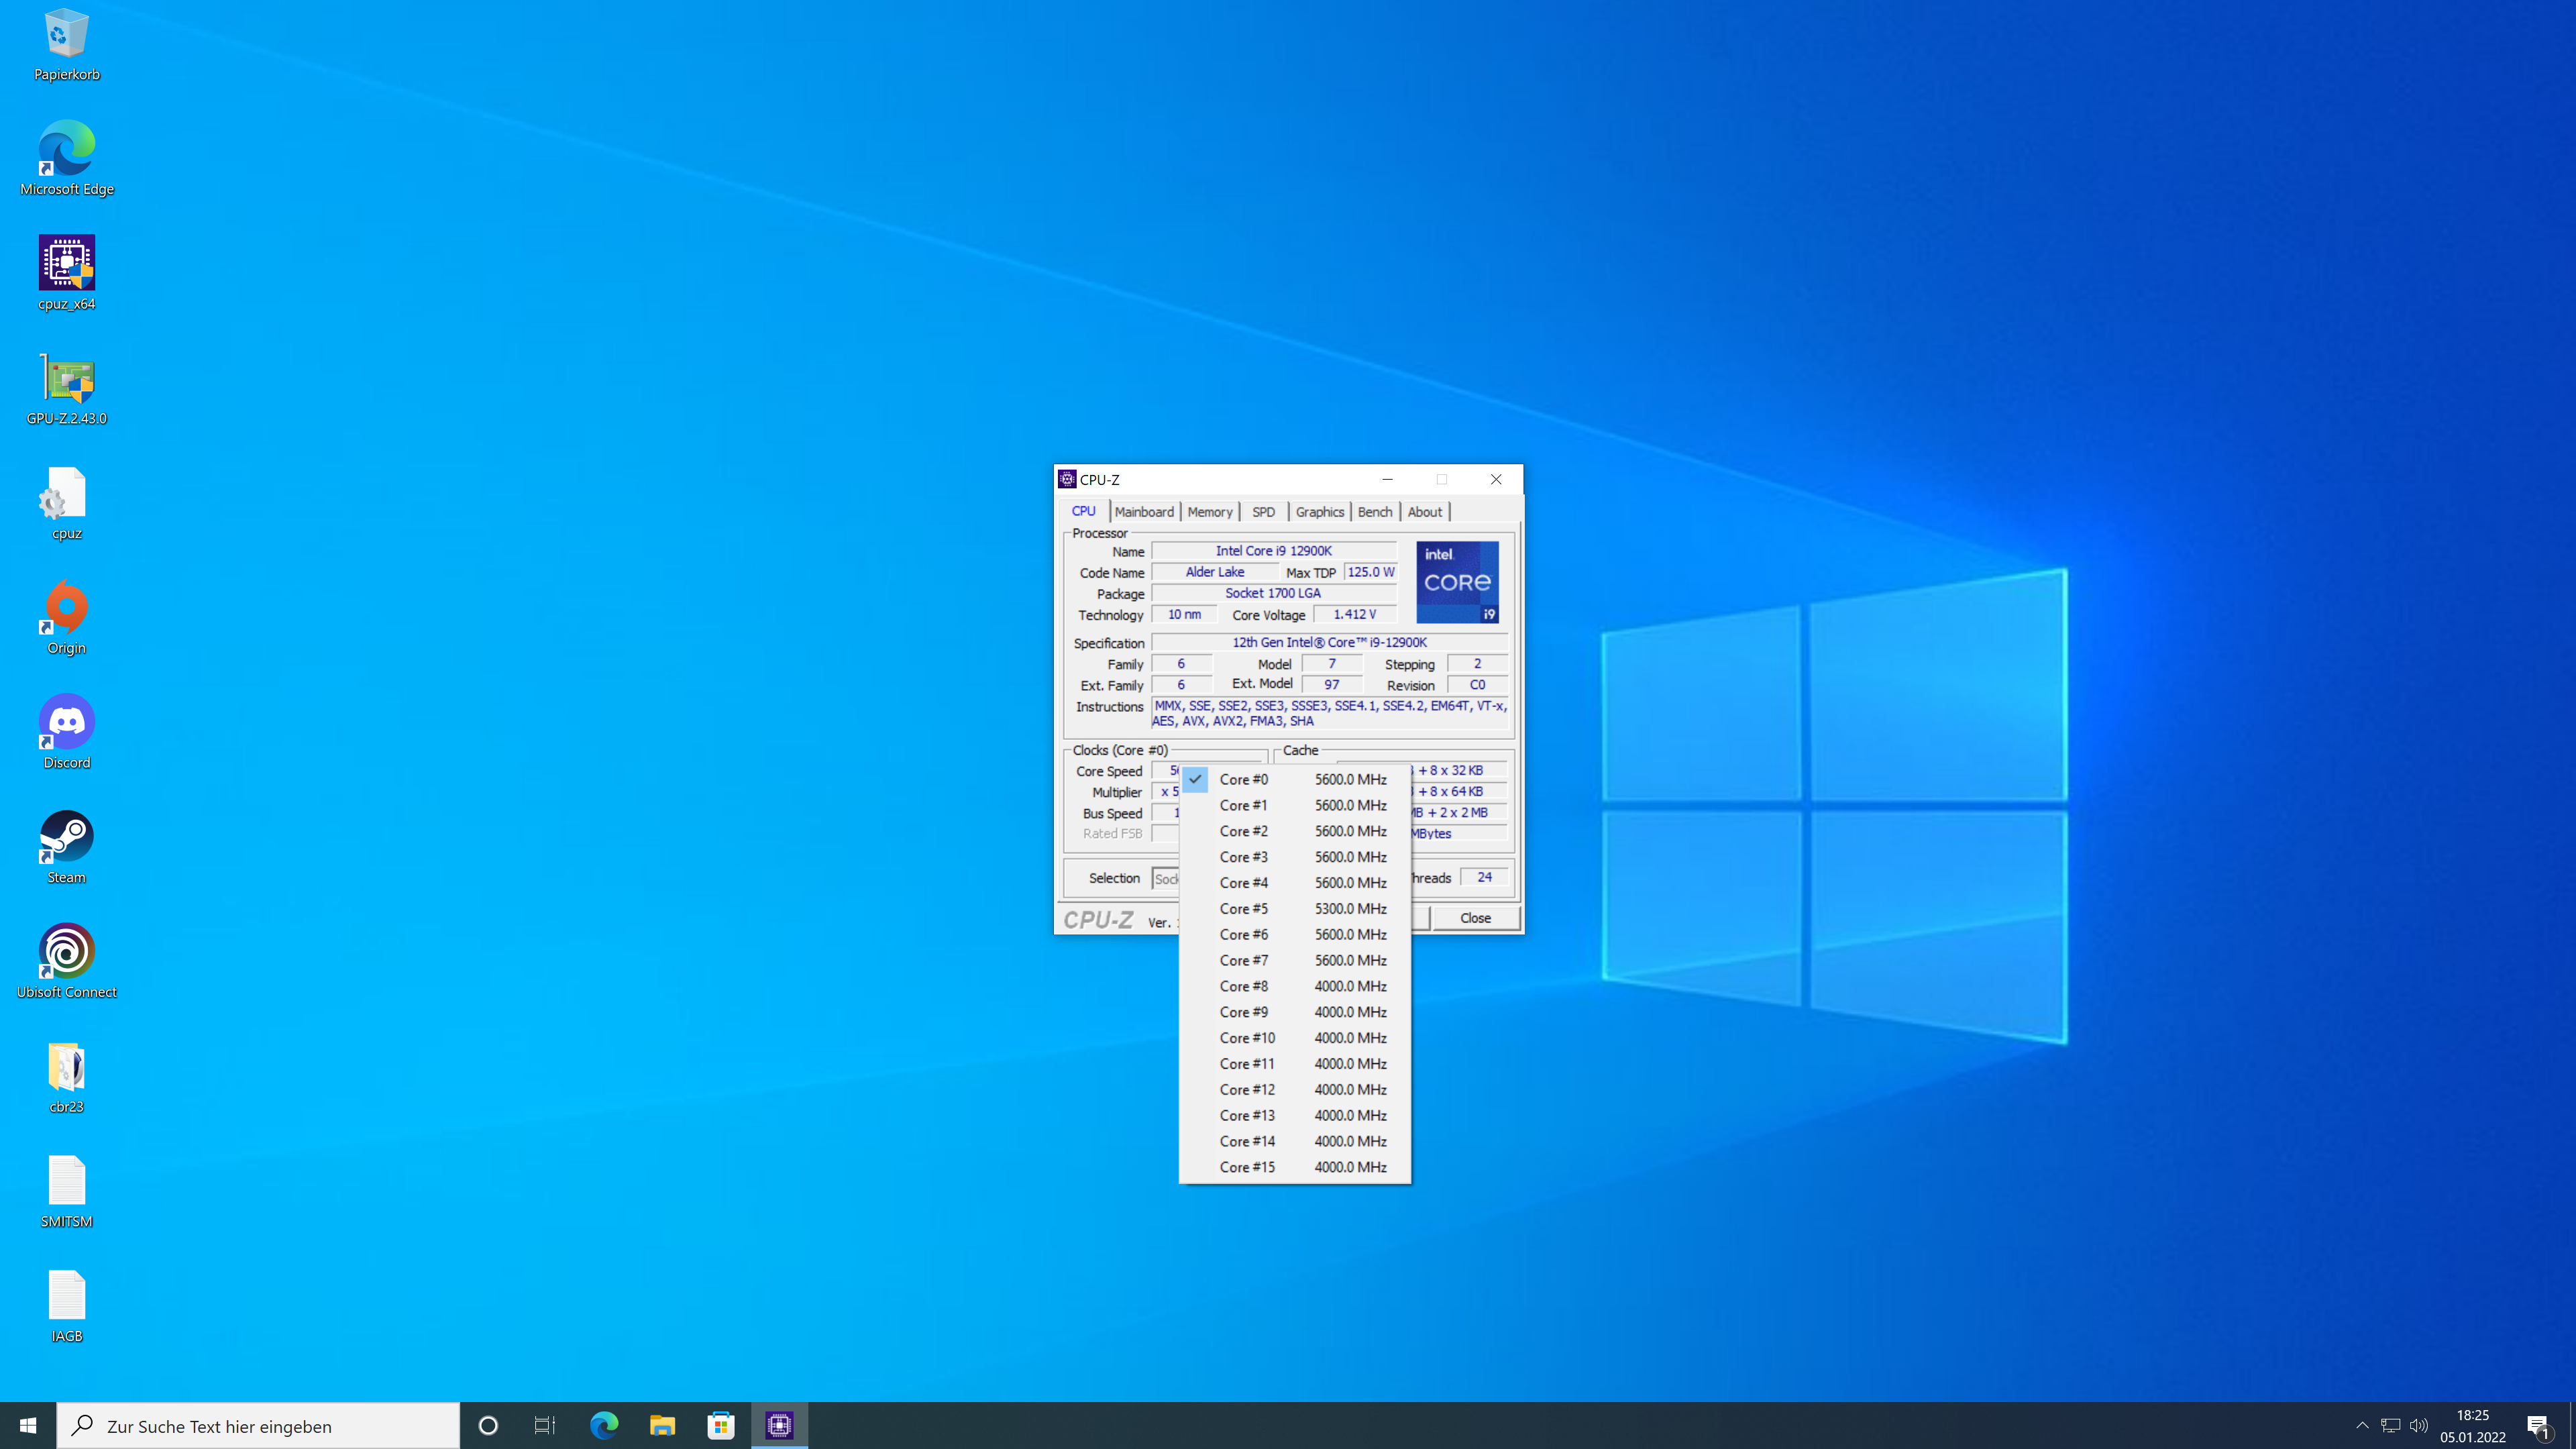Switch to the Bench tab

[1374, 512]
